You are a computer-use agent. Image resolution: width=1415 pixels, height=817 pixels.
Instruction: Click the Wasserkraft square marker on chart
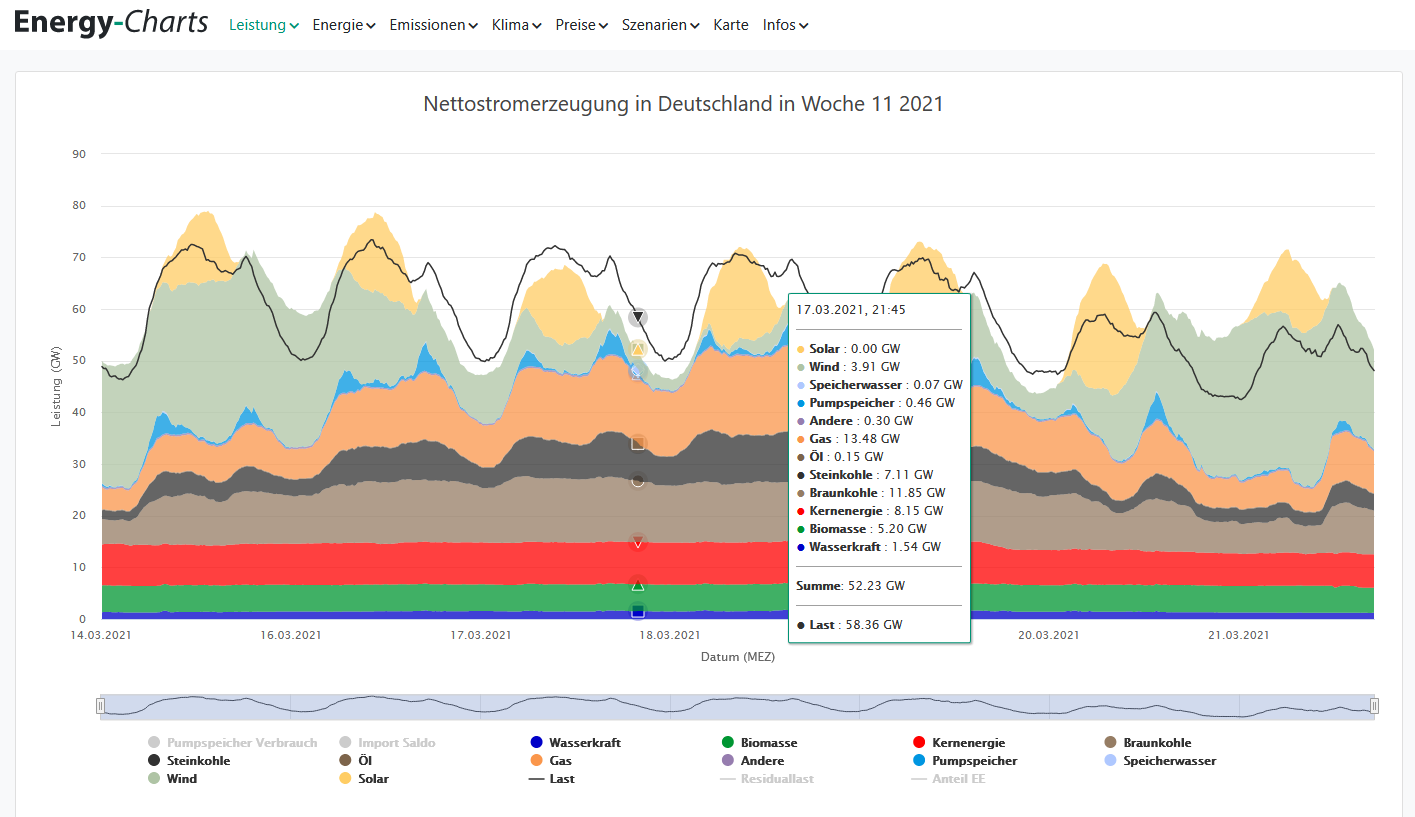point(638,611)
